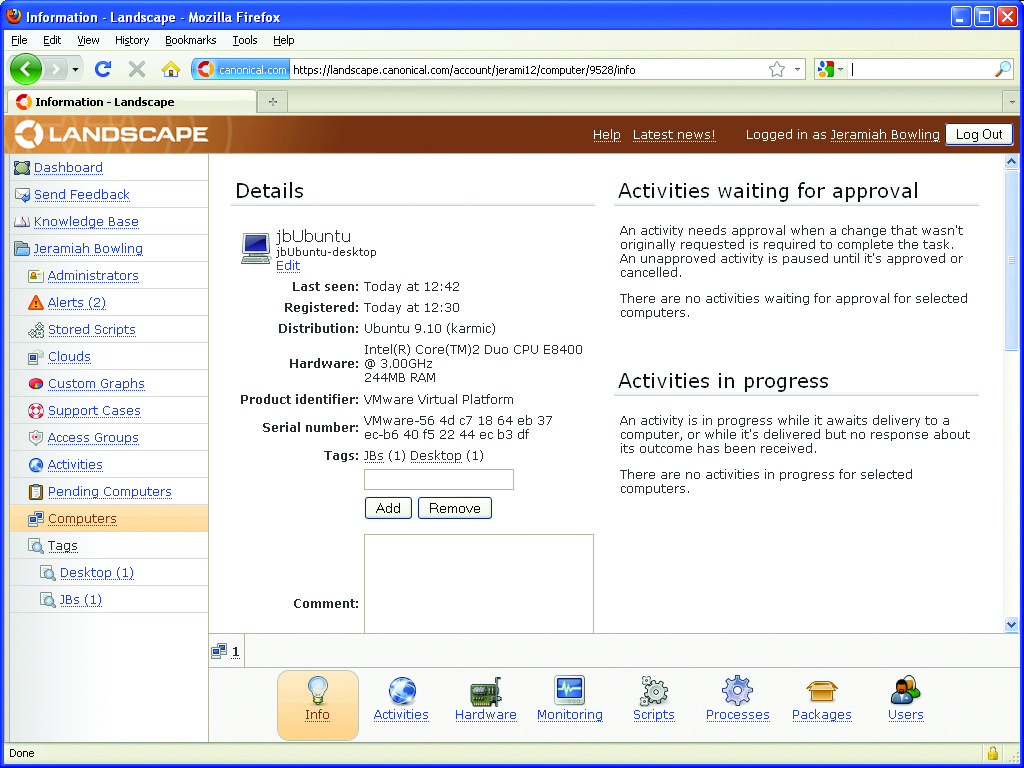Open the Bookmarks menu

tap(190, 40)
